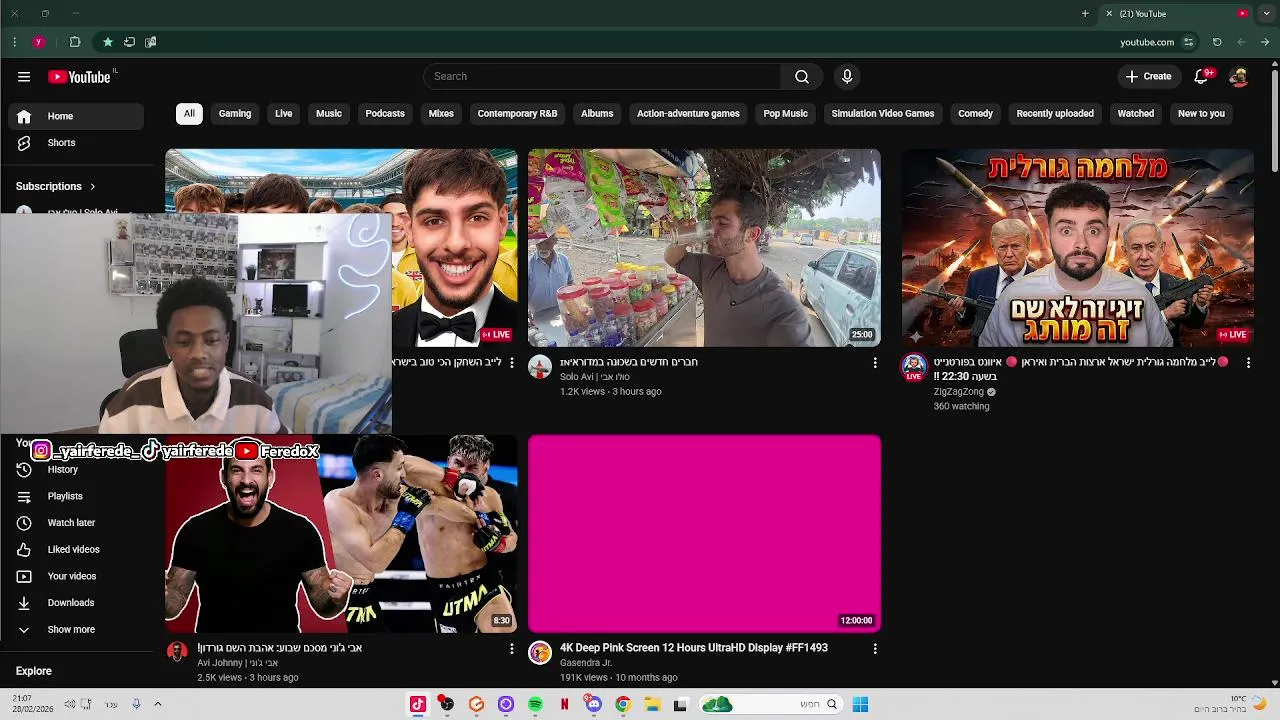This screenshot has width=1280, height=720.
Task: Open options menu for ZigZagZong live video
Action: click(1248, 363)
